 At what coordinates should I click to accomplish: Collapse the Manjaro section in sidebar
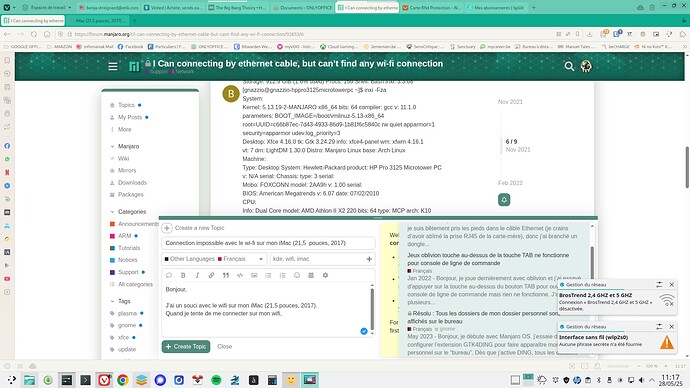[x=112, y=146]
